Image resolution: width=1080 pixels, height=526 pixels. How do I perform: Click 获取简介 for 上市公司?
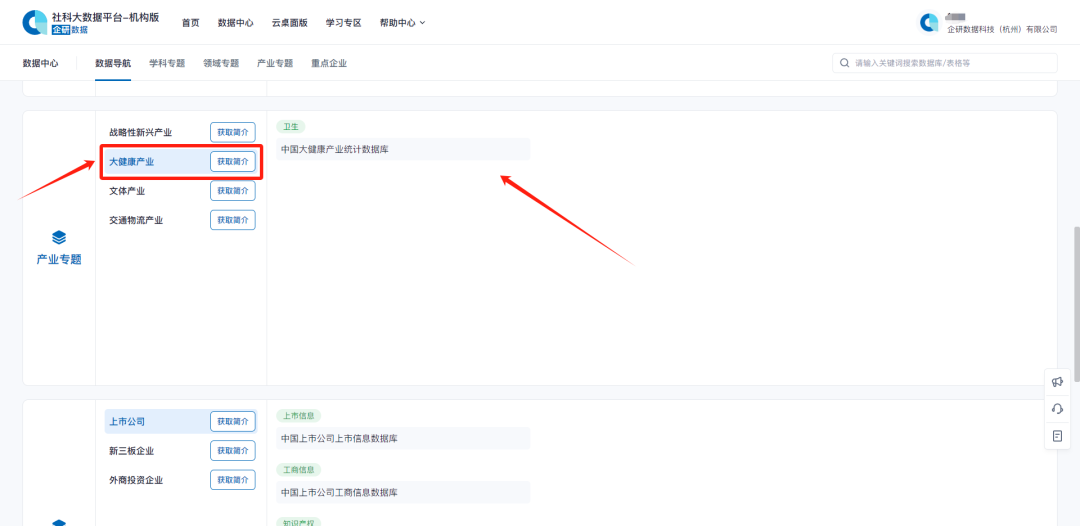click(233, 421)
